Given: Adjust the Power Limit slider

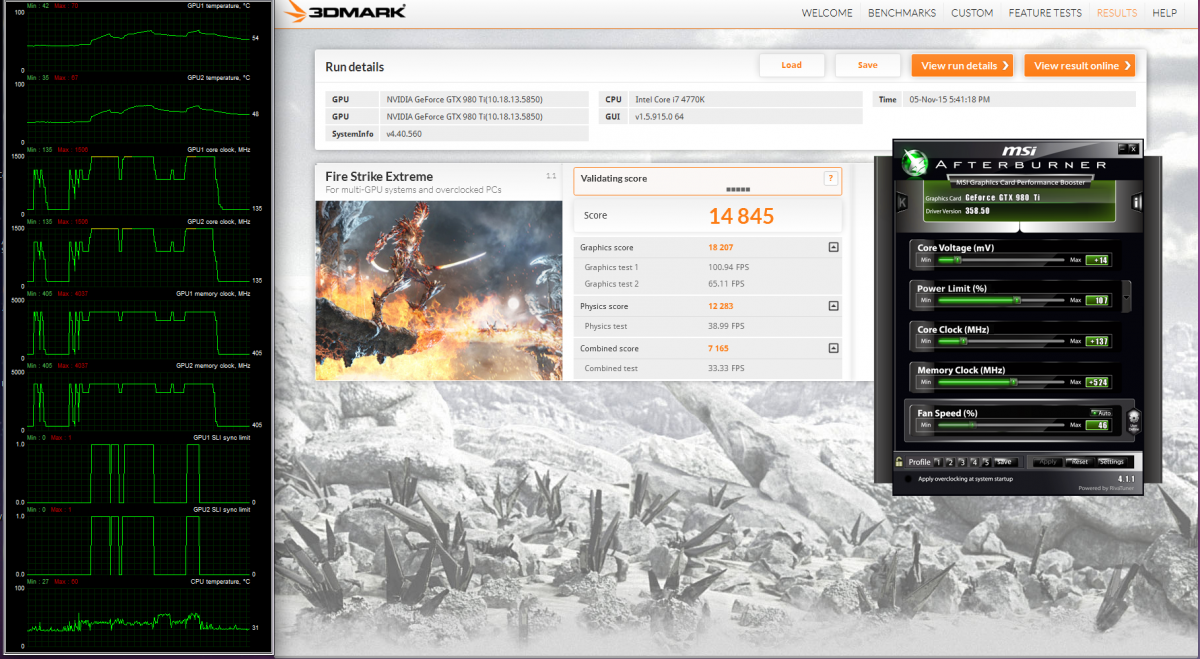Looking at the screenshot, I should coord(1001,300).
